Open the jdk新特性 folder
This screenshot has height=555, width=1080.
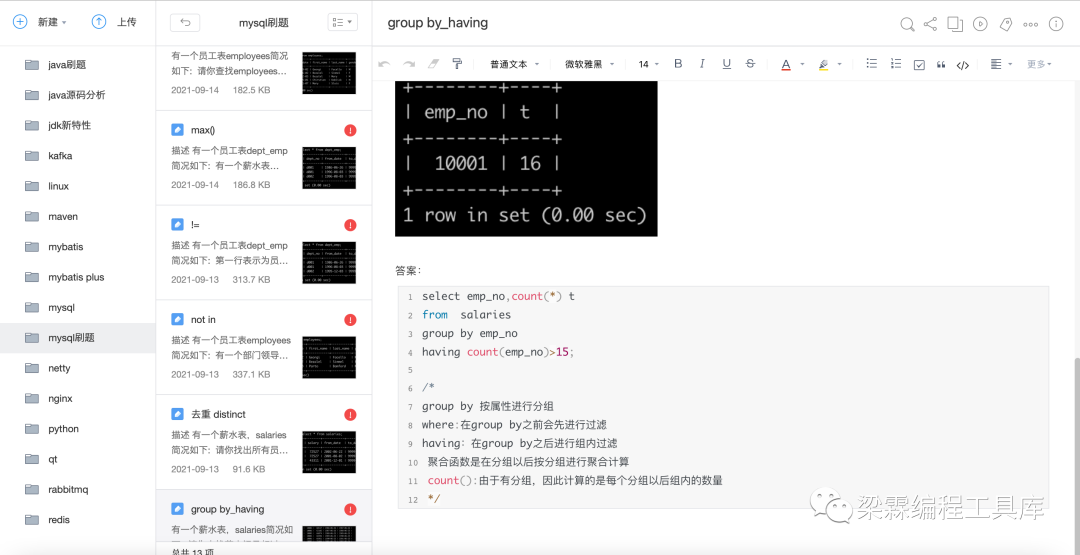pos(78,125)
